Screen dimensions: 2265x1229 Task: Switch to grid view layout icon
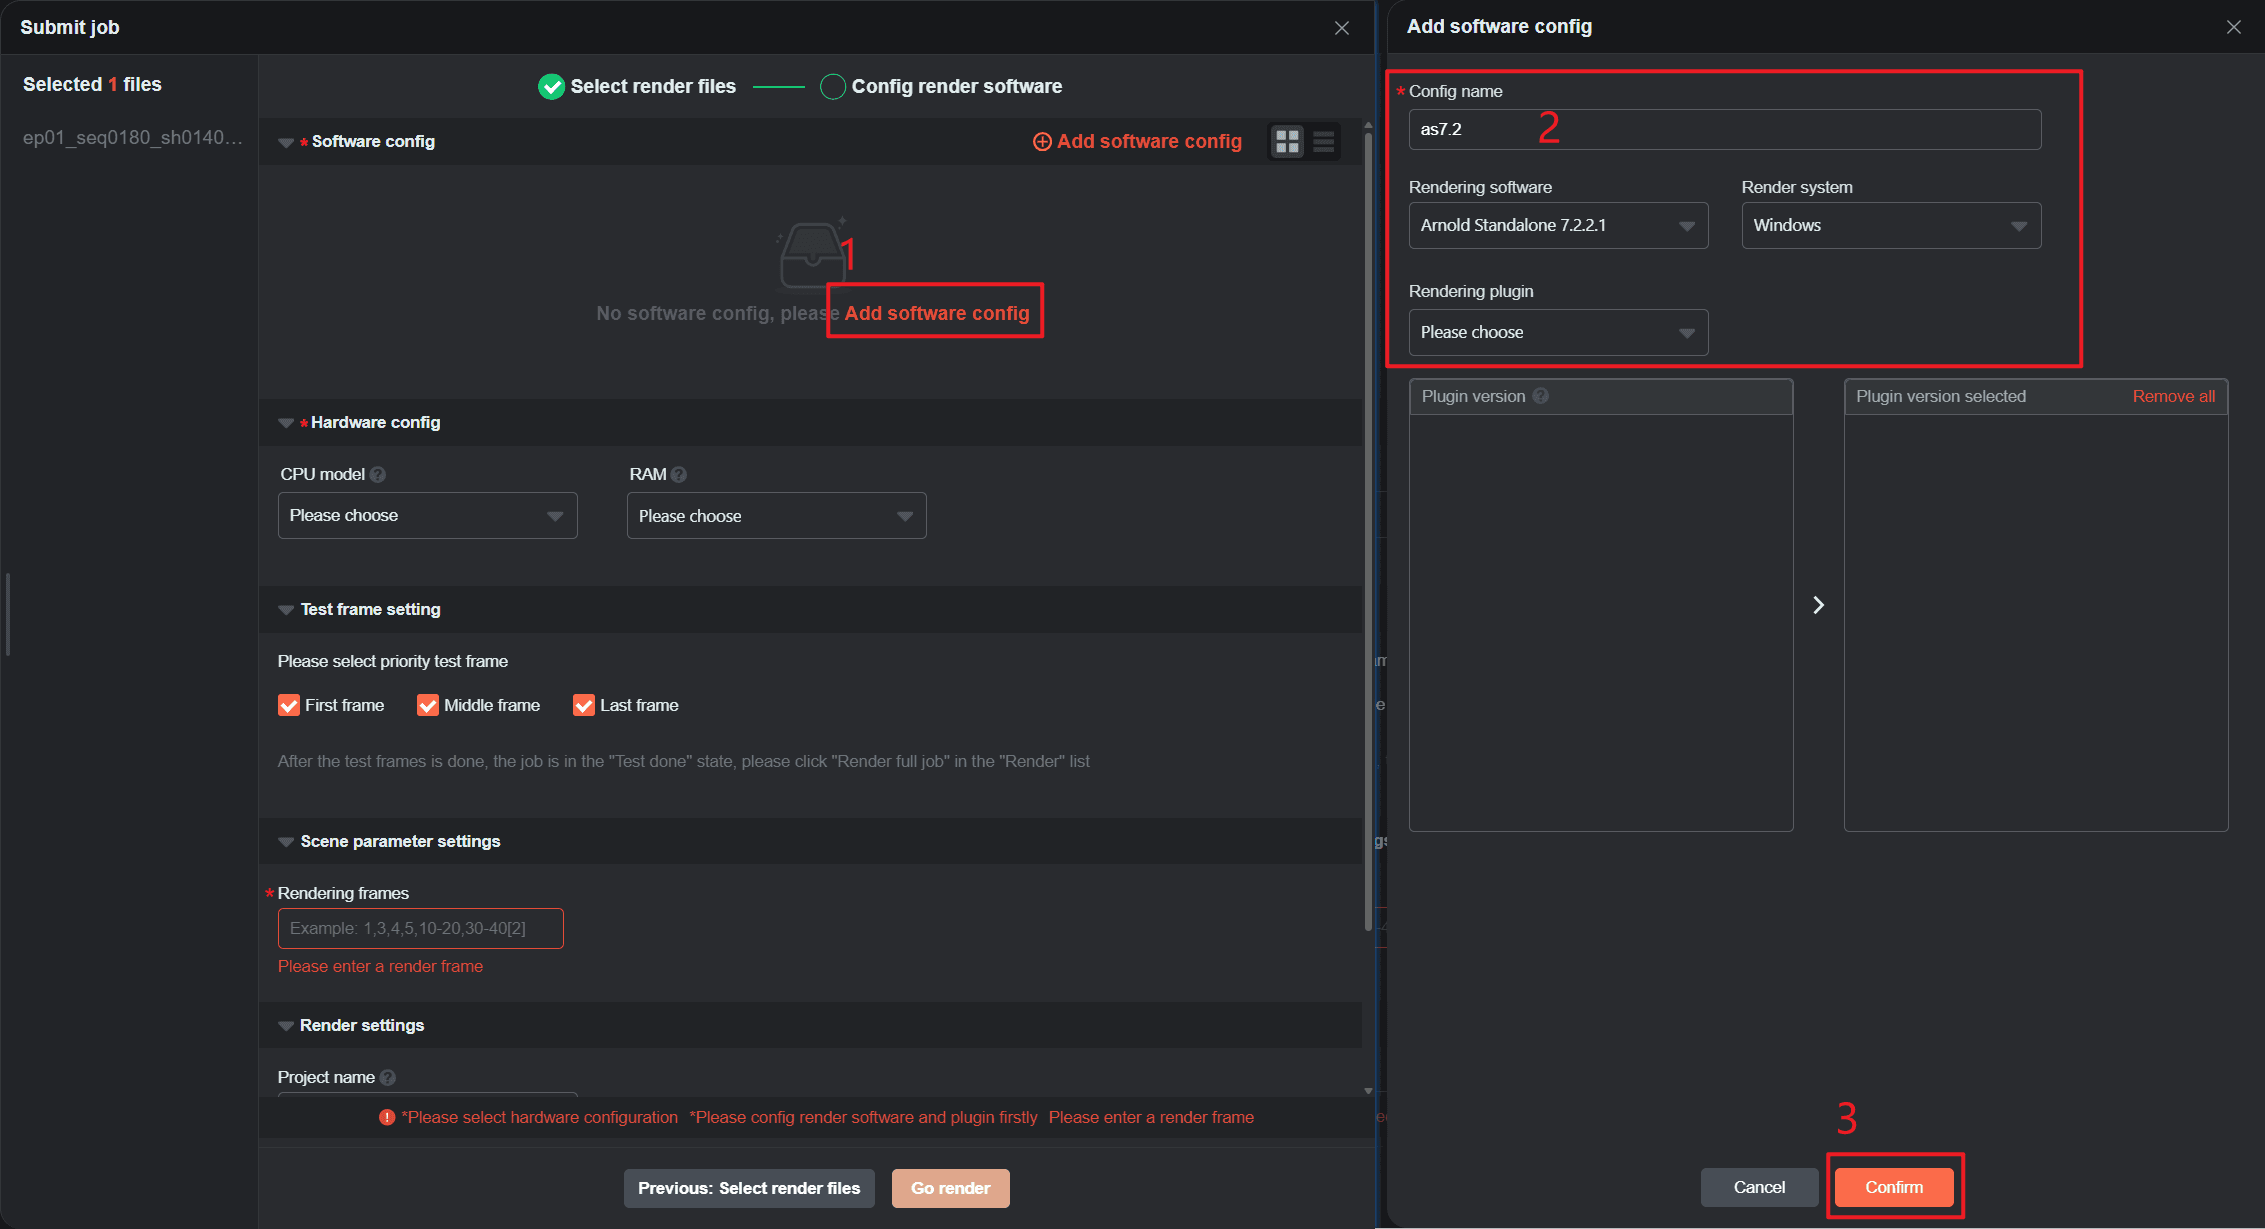tap(1287, 142)
